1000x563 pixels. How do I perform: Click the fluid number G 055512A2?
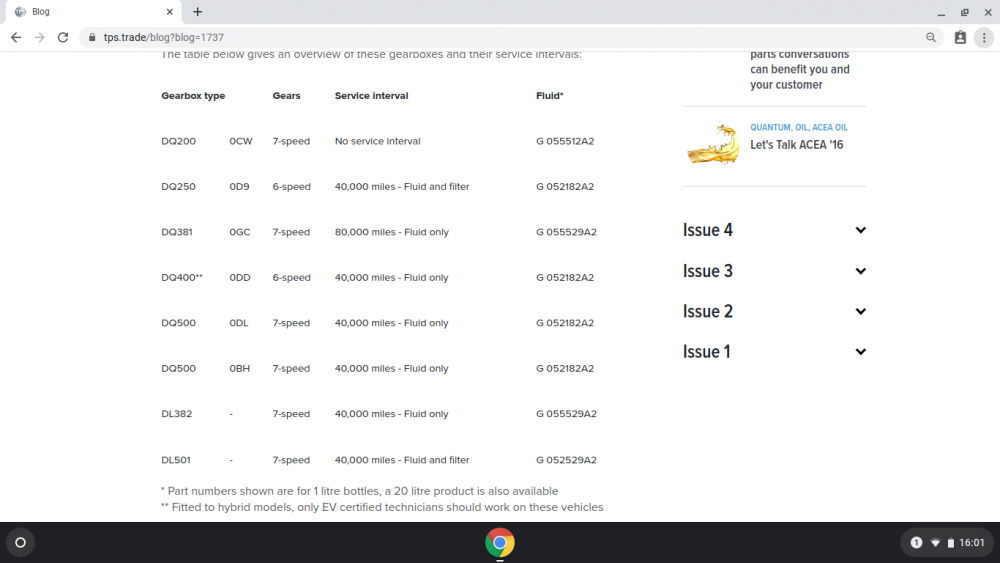click(565, 141)
